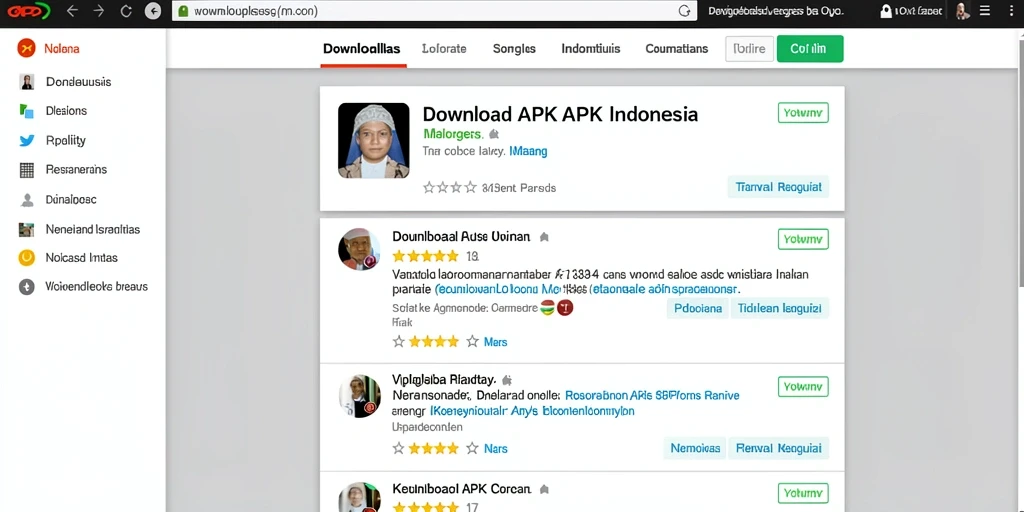The image size is (1024, 512).
Task: Click the blue link line starting with (Feounliovan
Action: coord(586,289)
